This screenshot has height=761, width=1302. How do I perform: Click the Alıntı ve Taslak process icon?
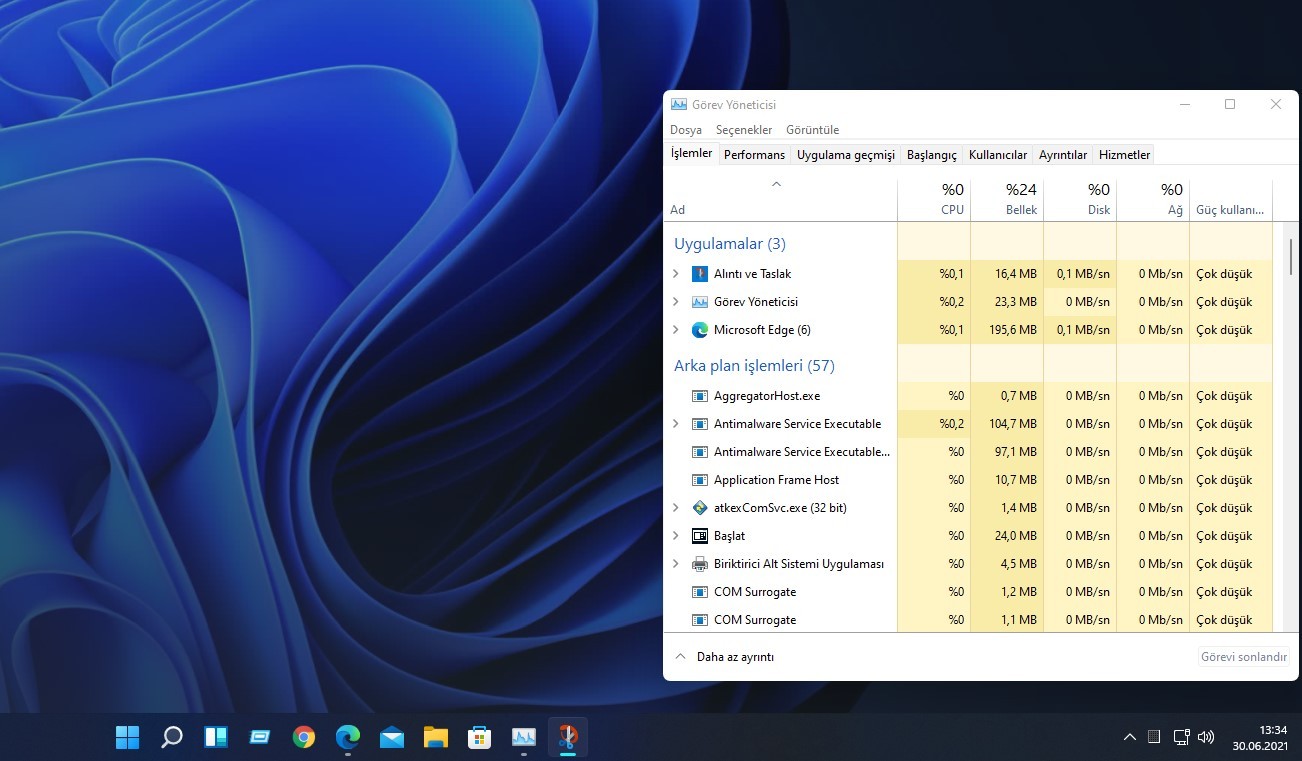699,273
